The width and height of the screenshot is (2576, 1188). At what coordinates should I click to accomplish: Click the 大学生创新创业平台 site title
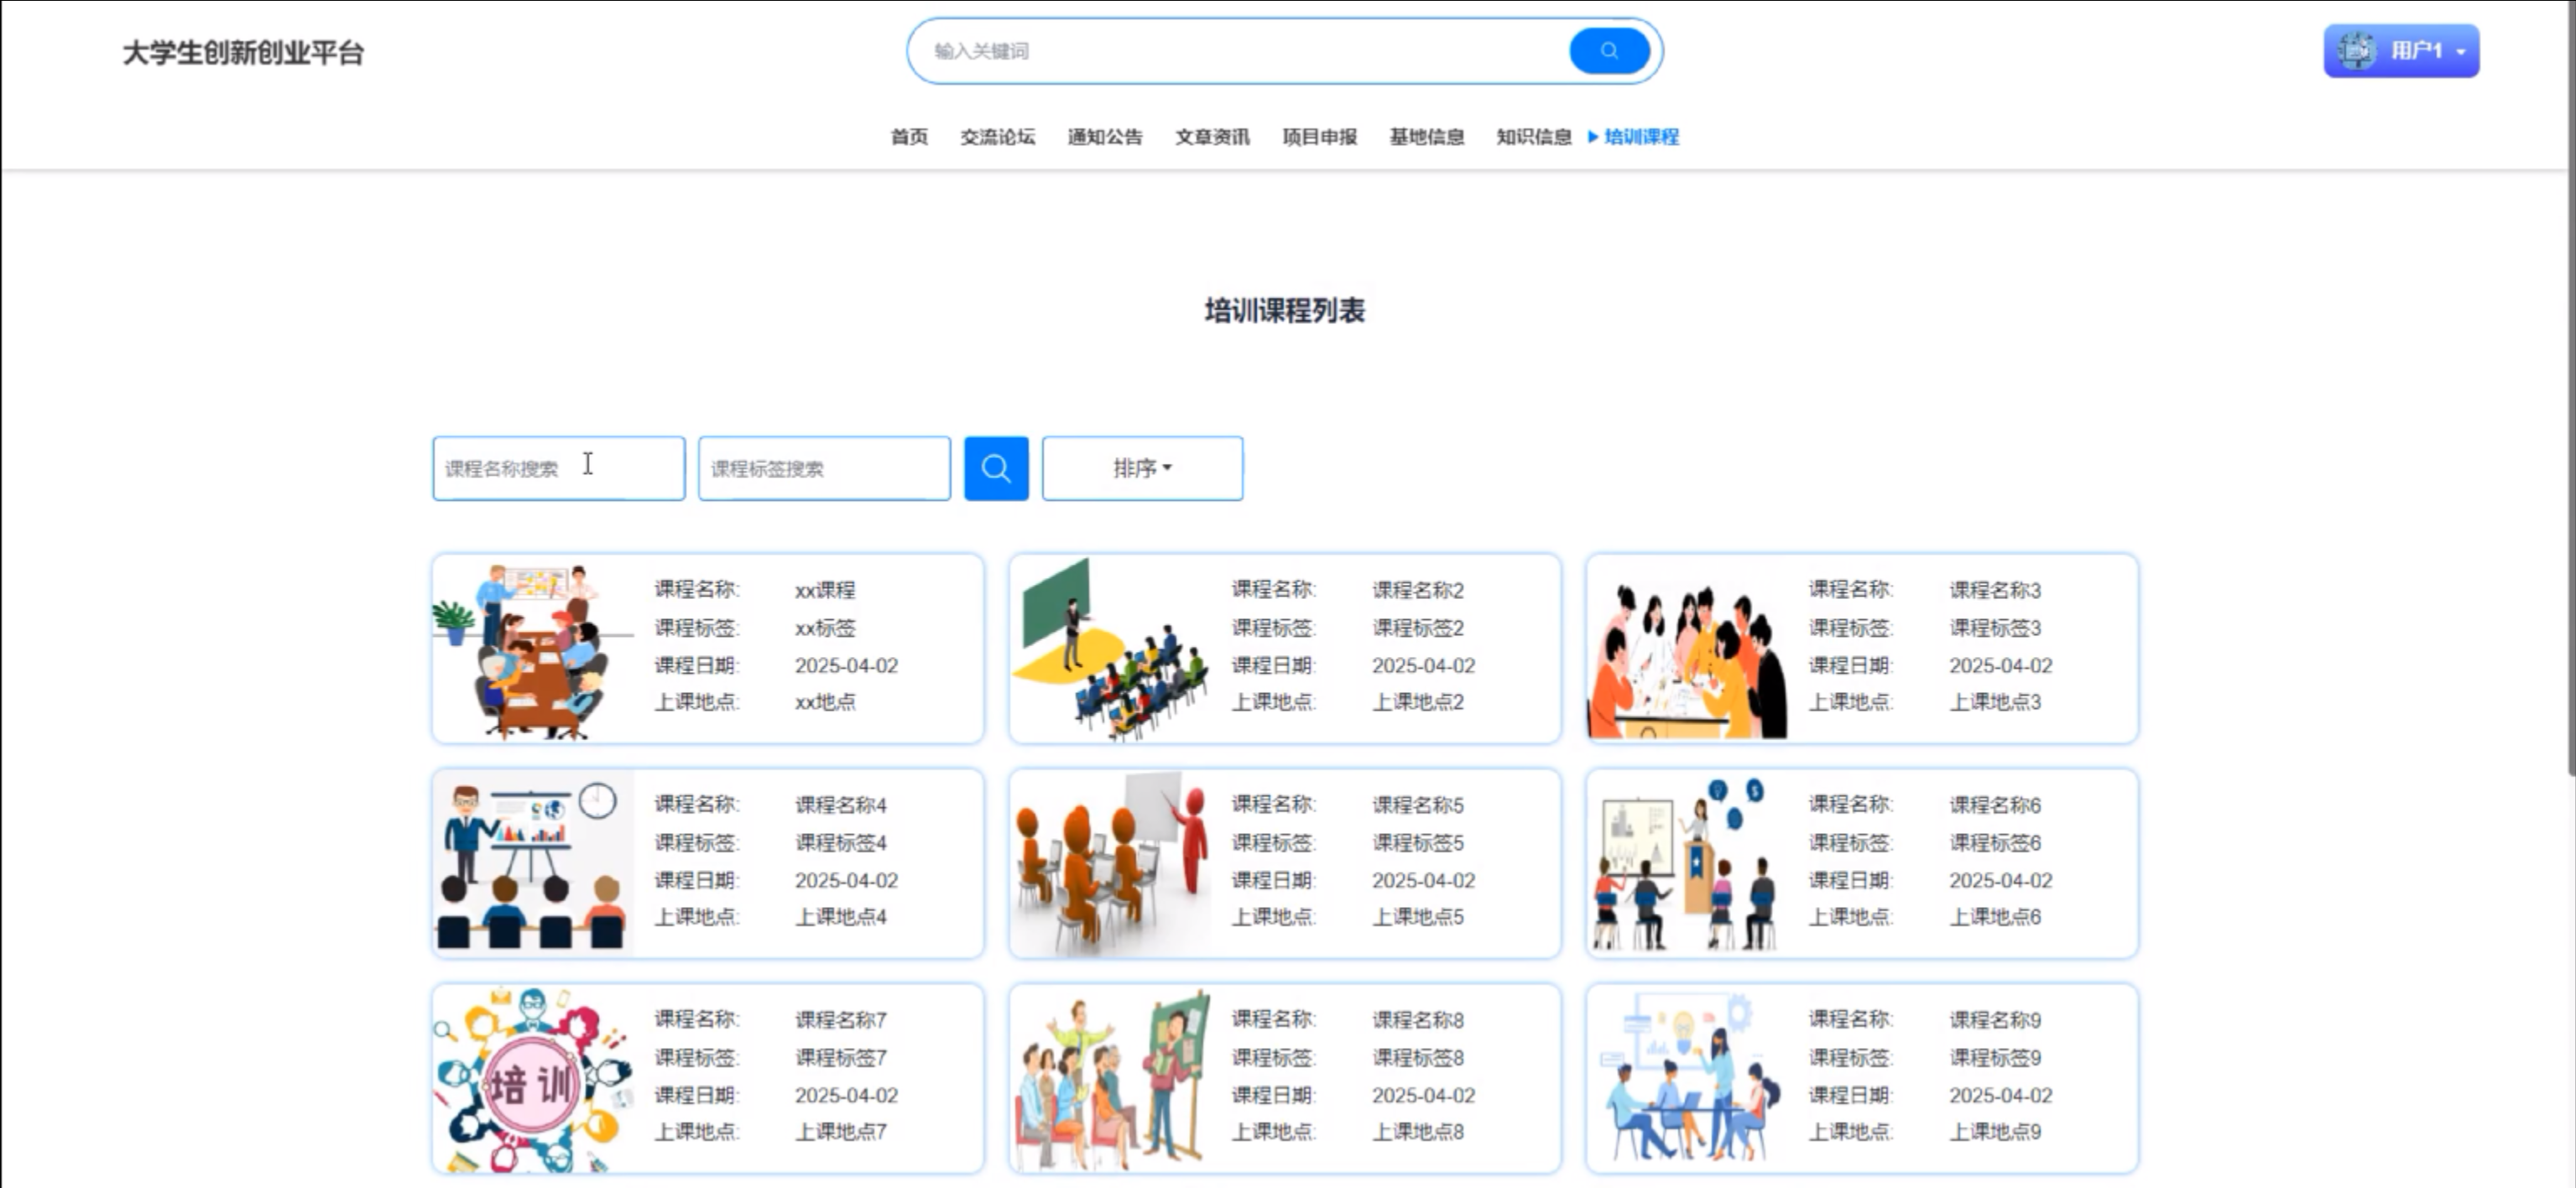point(243,53)
